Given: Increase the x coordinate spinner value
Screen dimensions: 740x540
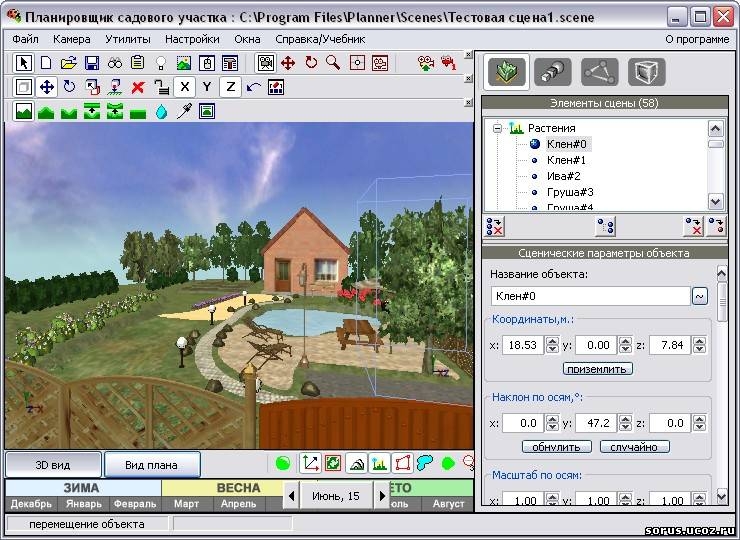Looking at the screenshot, I should click(x=552, y=341).
